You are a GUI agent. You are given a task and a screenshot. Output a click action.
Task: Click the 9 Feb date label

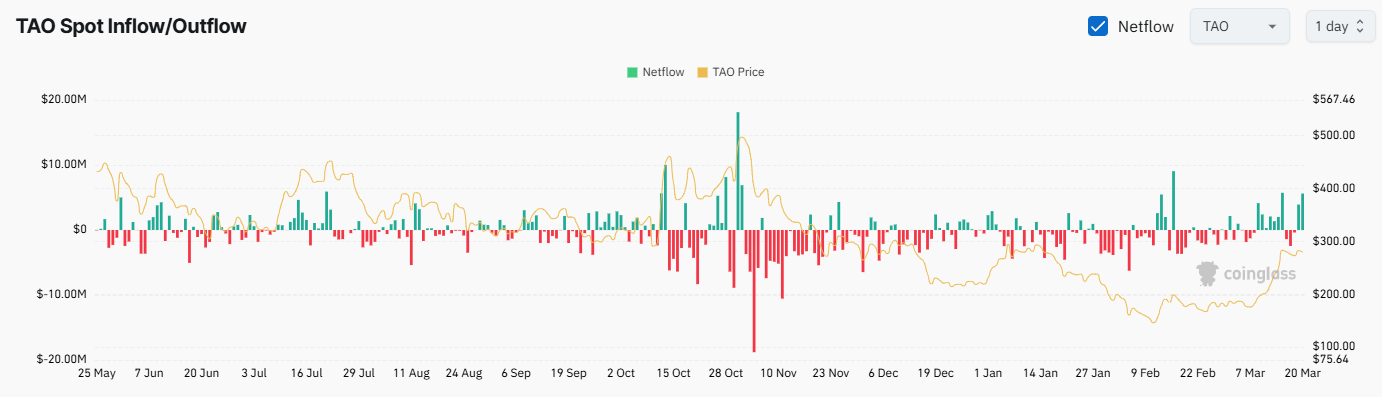point(1145,373)
